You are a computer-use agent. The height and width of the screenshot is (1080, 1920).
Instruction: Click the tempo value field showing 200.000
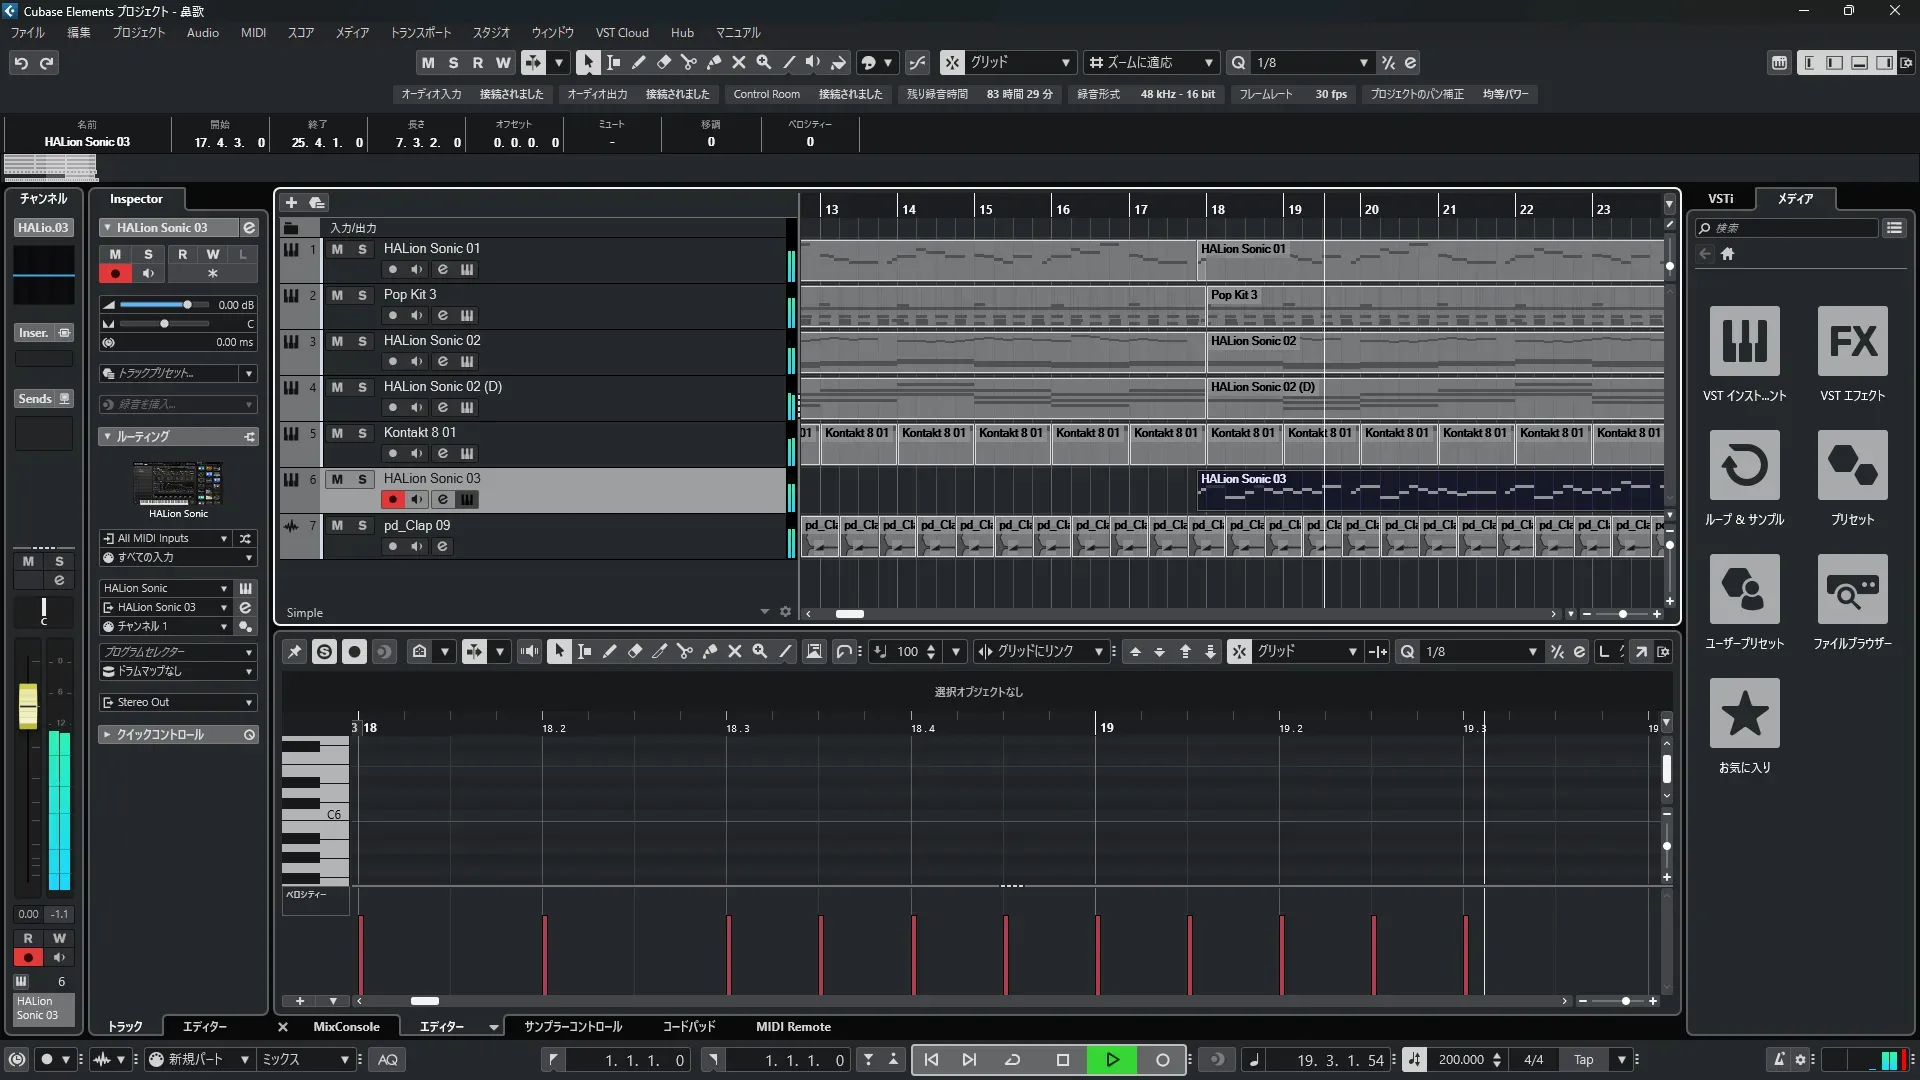(x=1460, y=1060)
